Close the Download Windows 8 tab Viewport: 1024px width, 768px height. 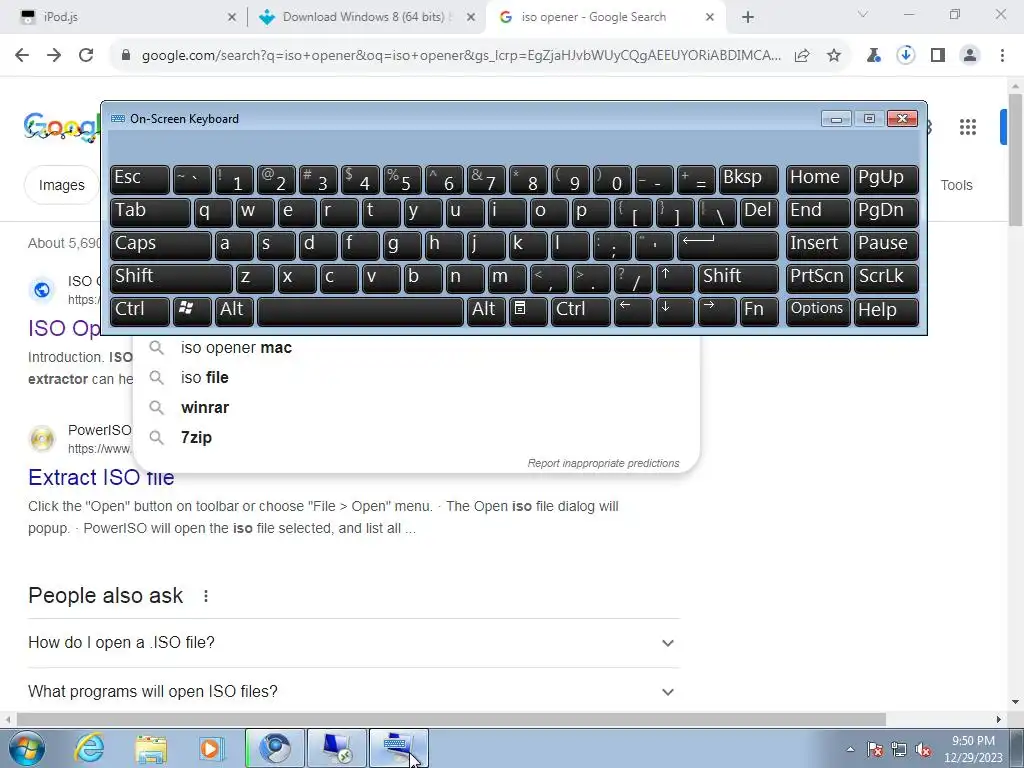point(471,18)
